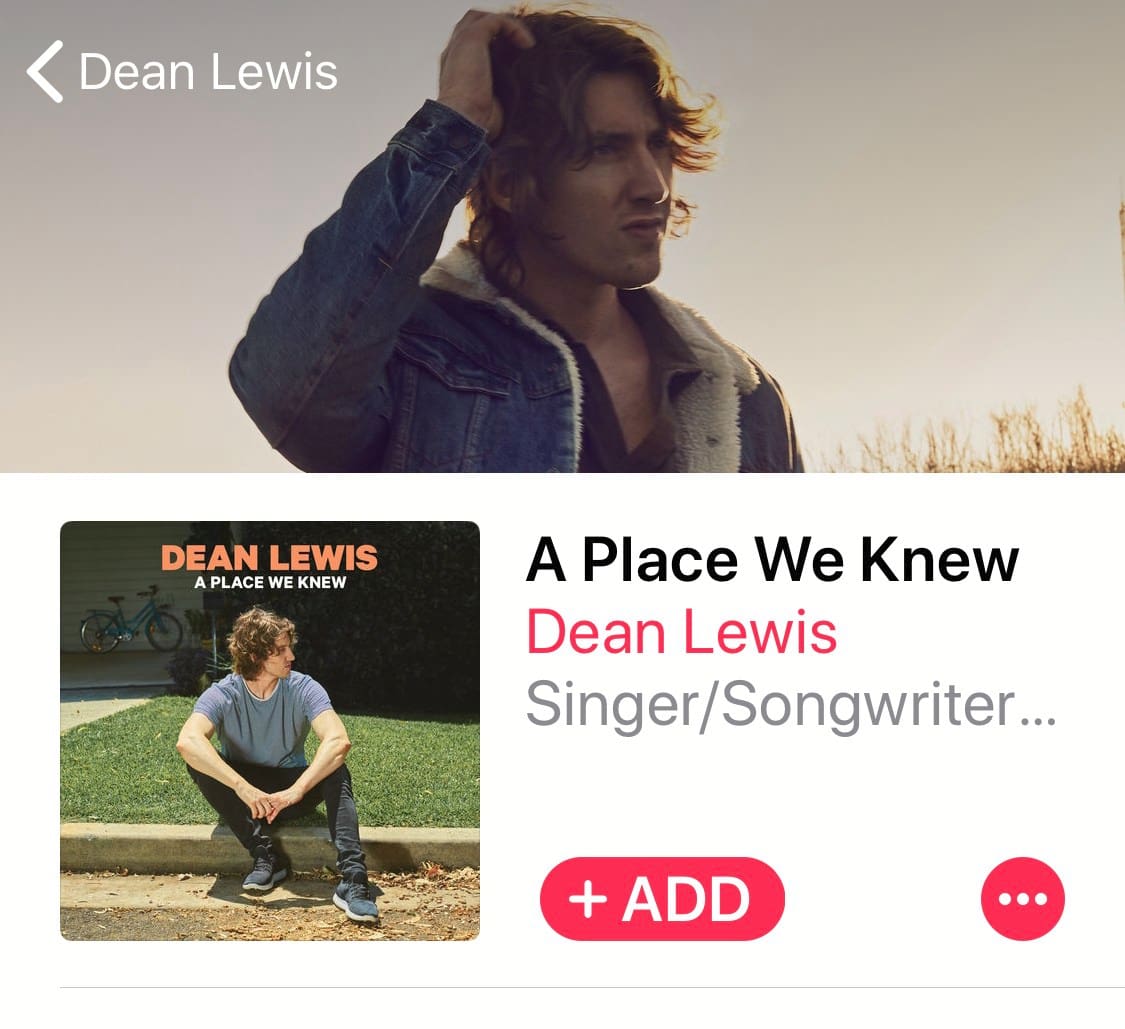Select the black A Place We Knew title
Screen dimensions: 1125x1029
772,560
